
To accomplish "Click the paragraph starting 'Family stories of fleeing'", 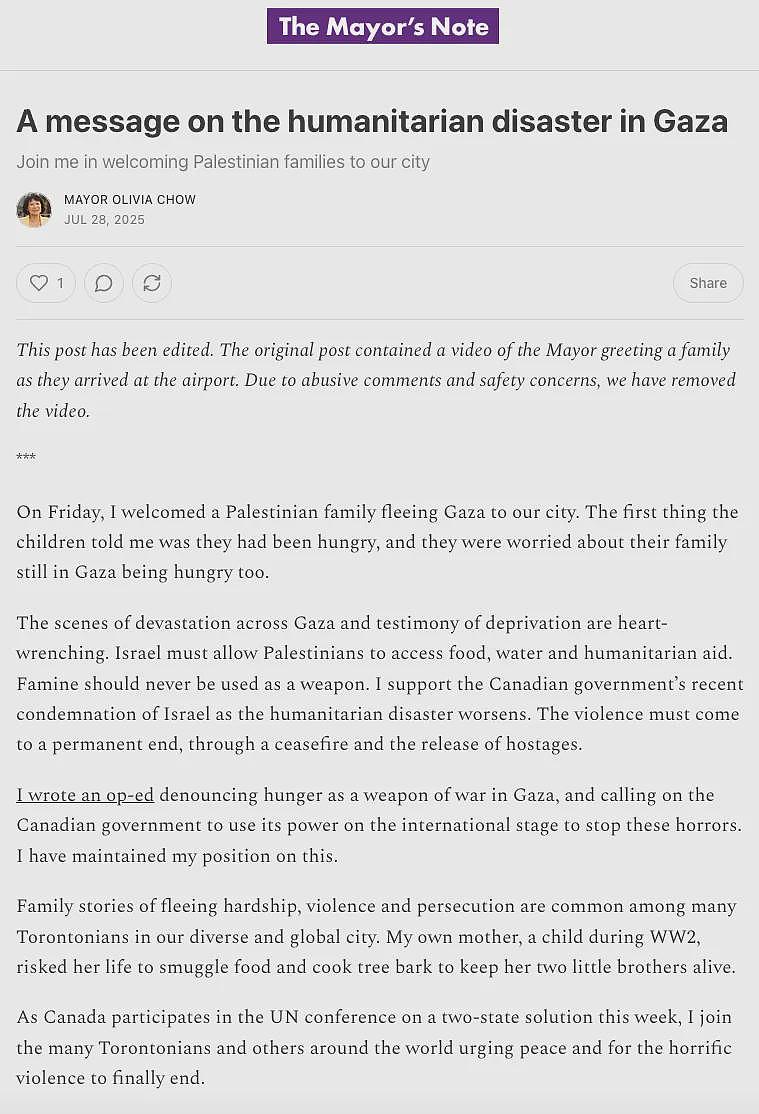I will (377, 936).
